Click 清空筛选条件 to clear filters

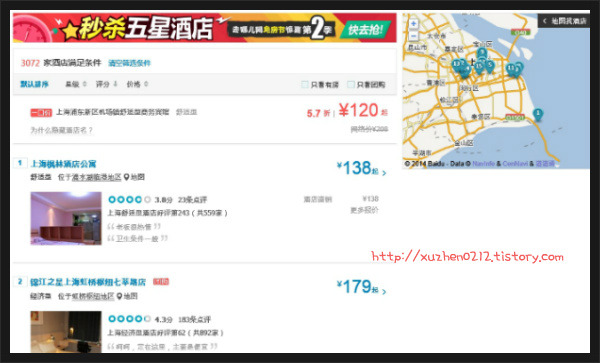pos(129,63)
